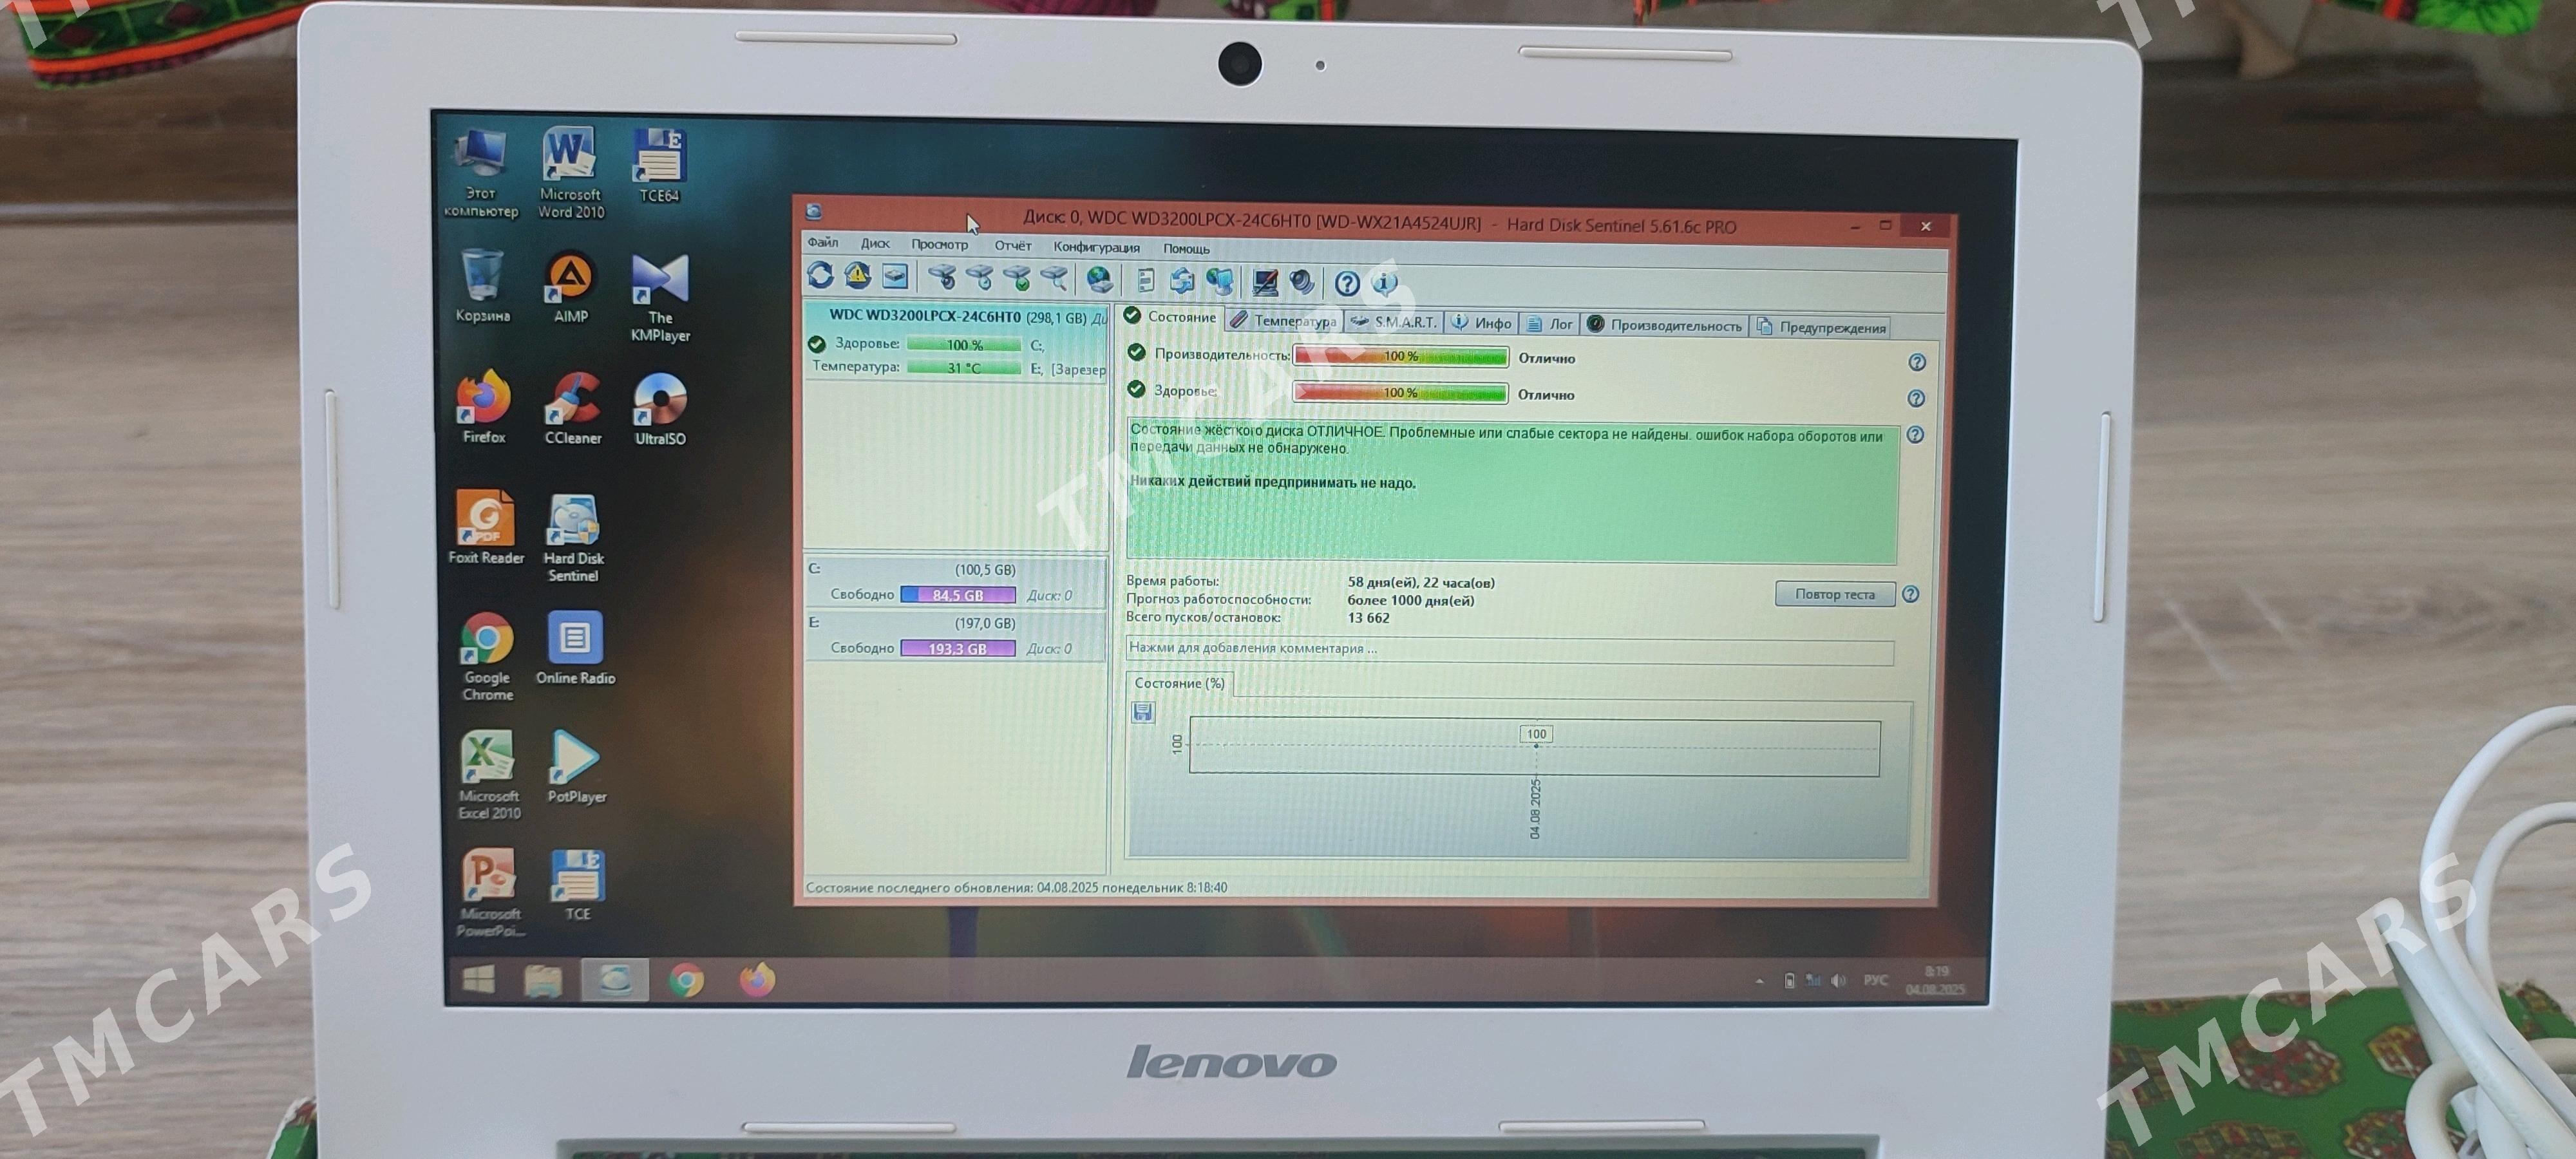Open the Помощь menu
2576x1159 pixels.
tap(1186, 248)
